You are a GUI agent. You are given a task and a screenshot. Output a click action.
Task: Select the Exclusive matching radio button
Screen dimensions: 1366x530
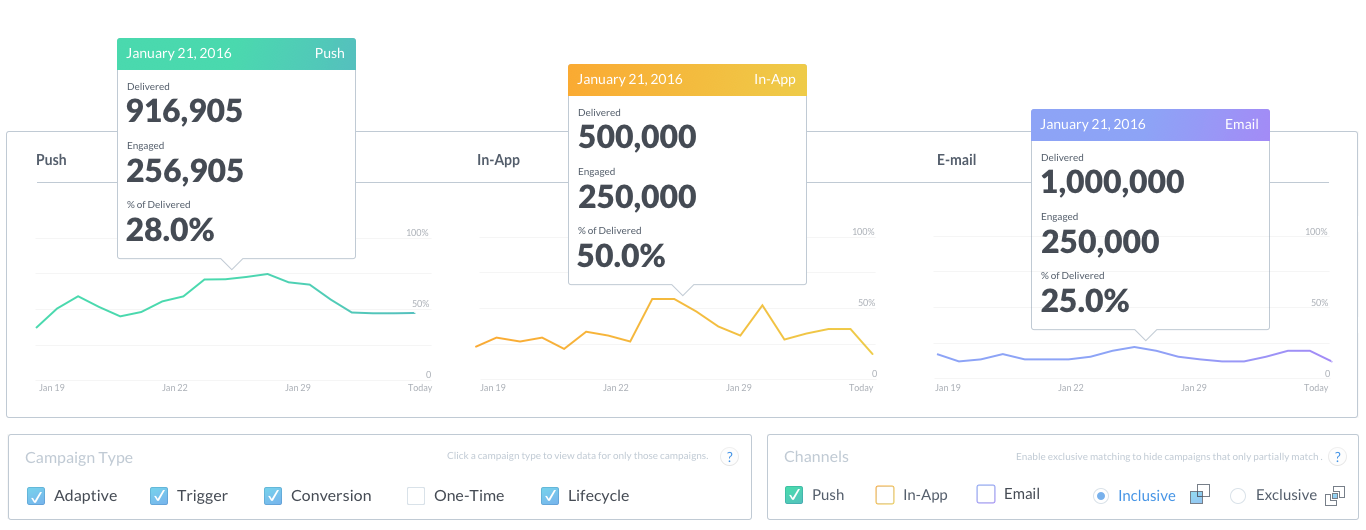pos(1238,495)
